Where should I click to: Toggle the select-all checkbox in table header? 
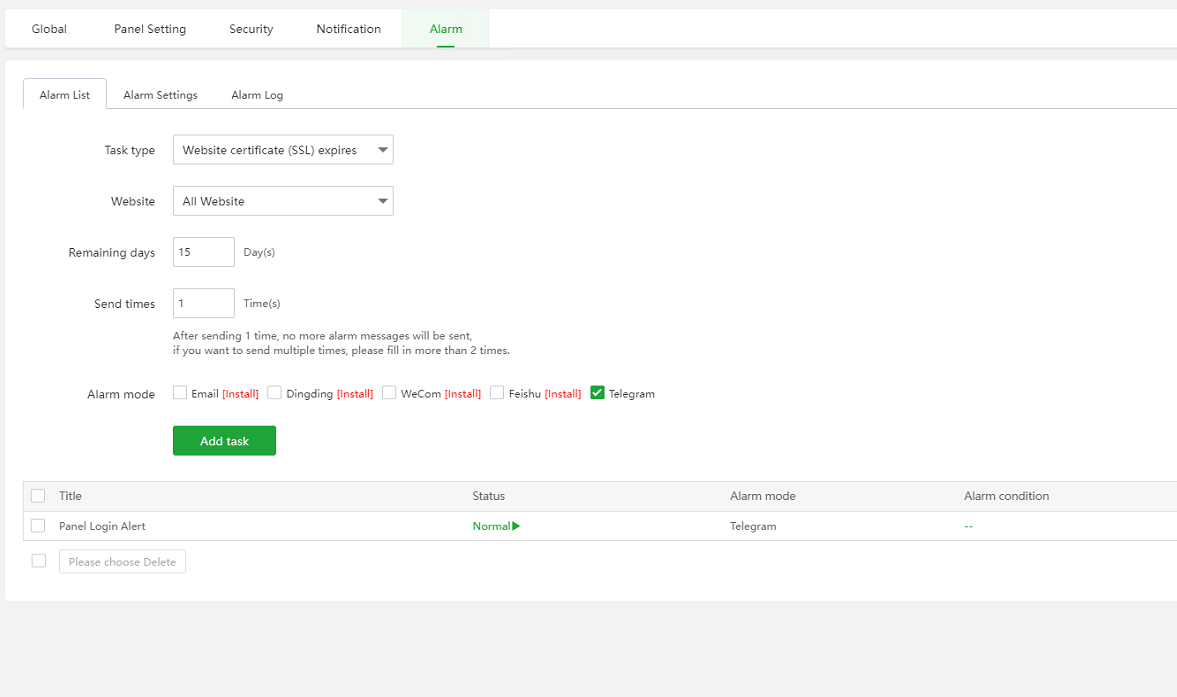(38, 496)
